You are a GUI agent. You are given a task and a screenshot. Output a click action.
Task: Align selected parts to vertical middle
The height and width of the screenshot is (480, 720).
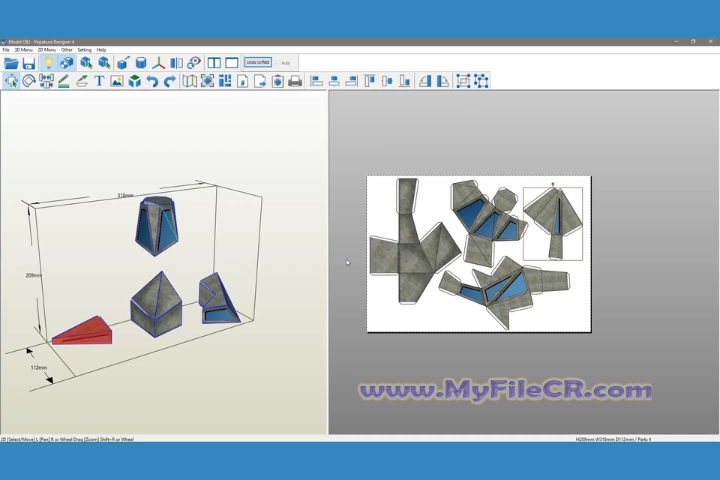(387, 81)
